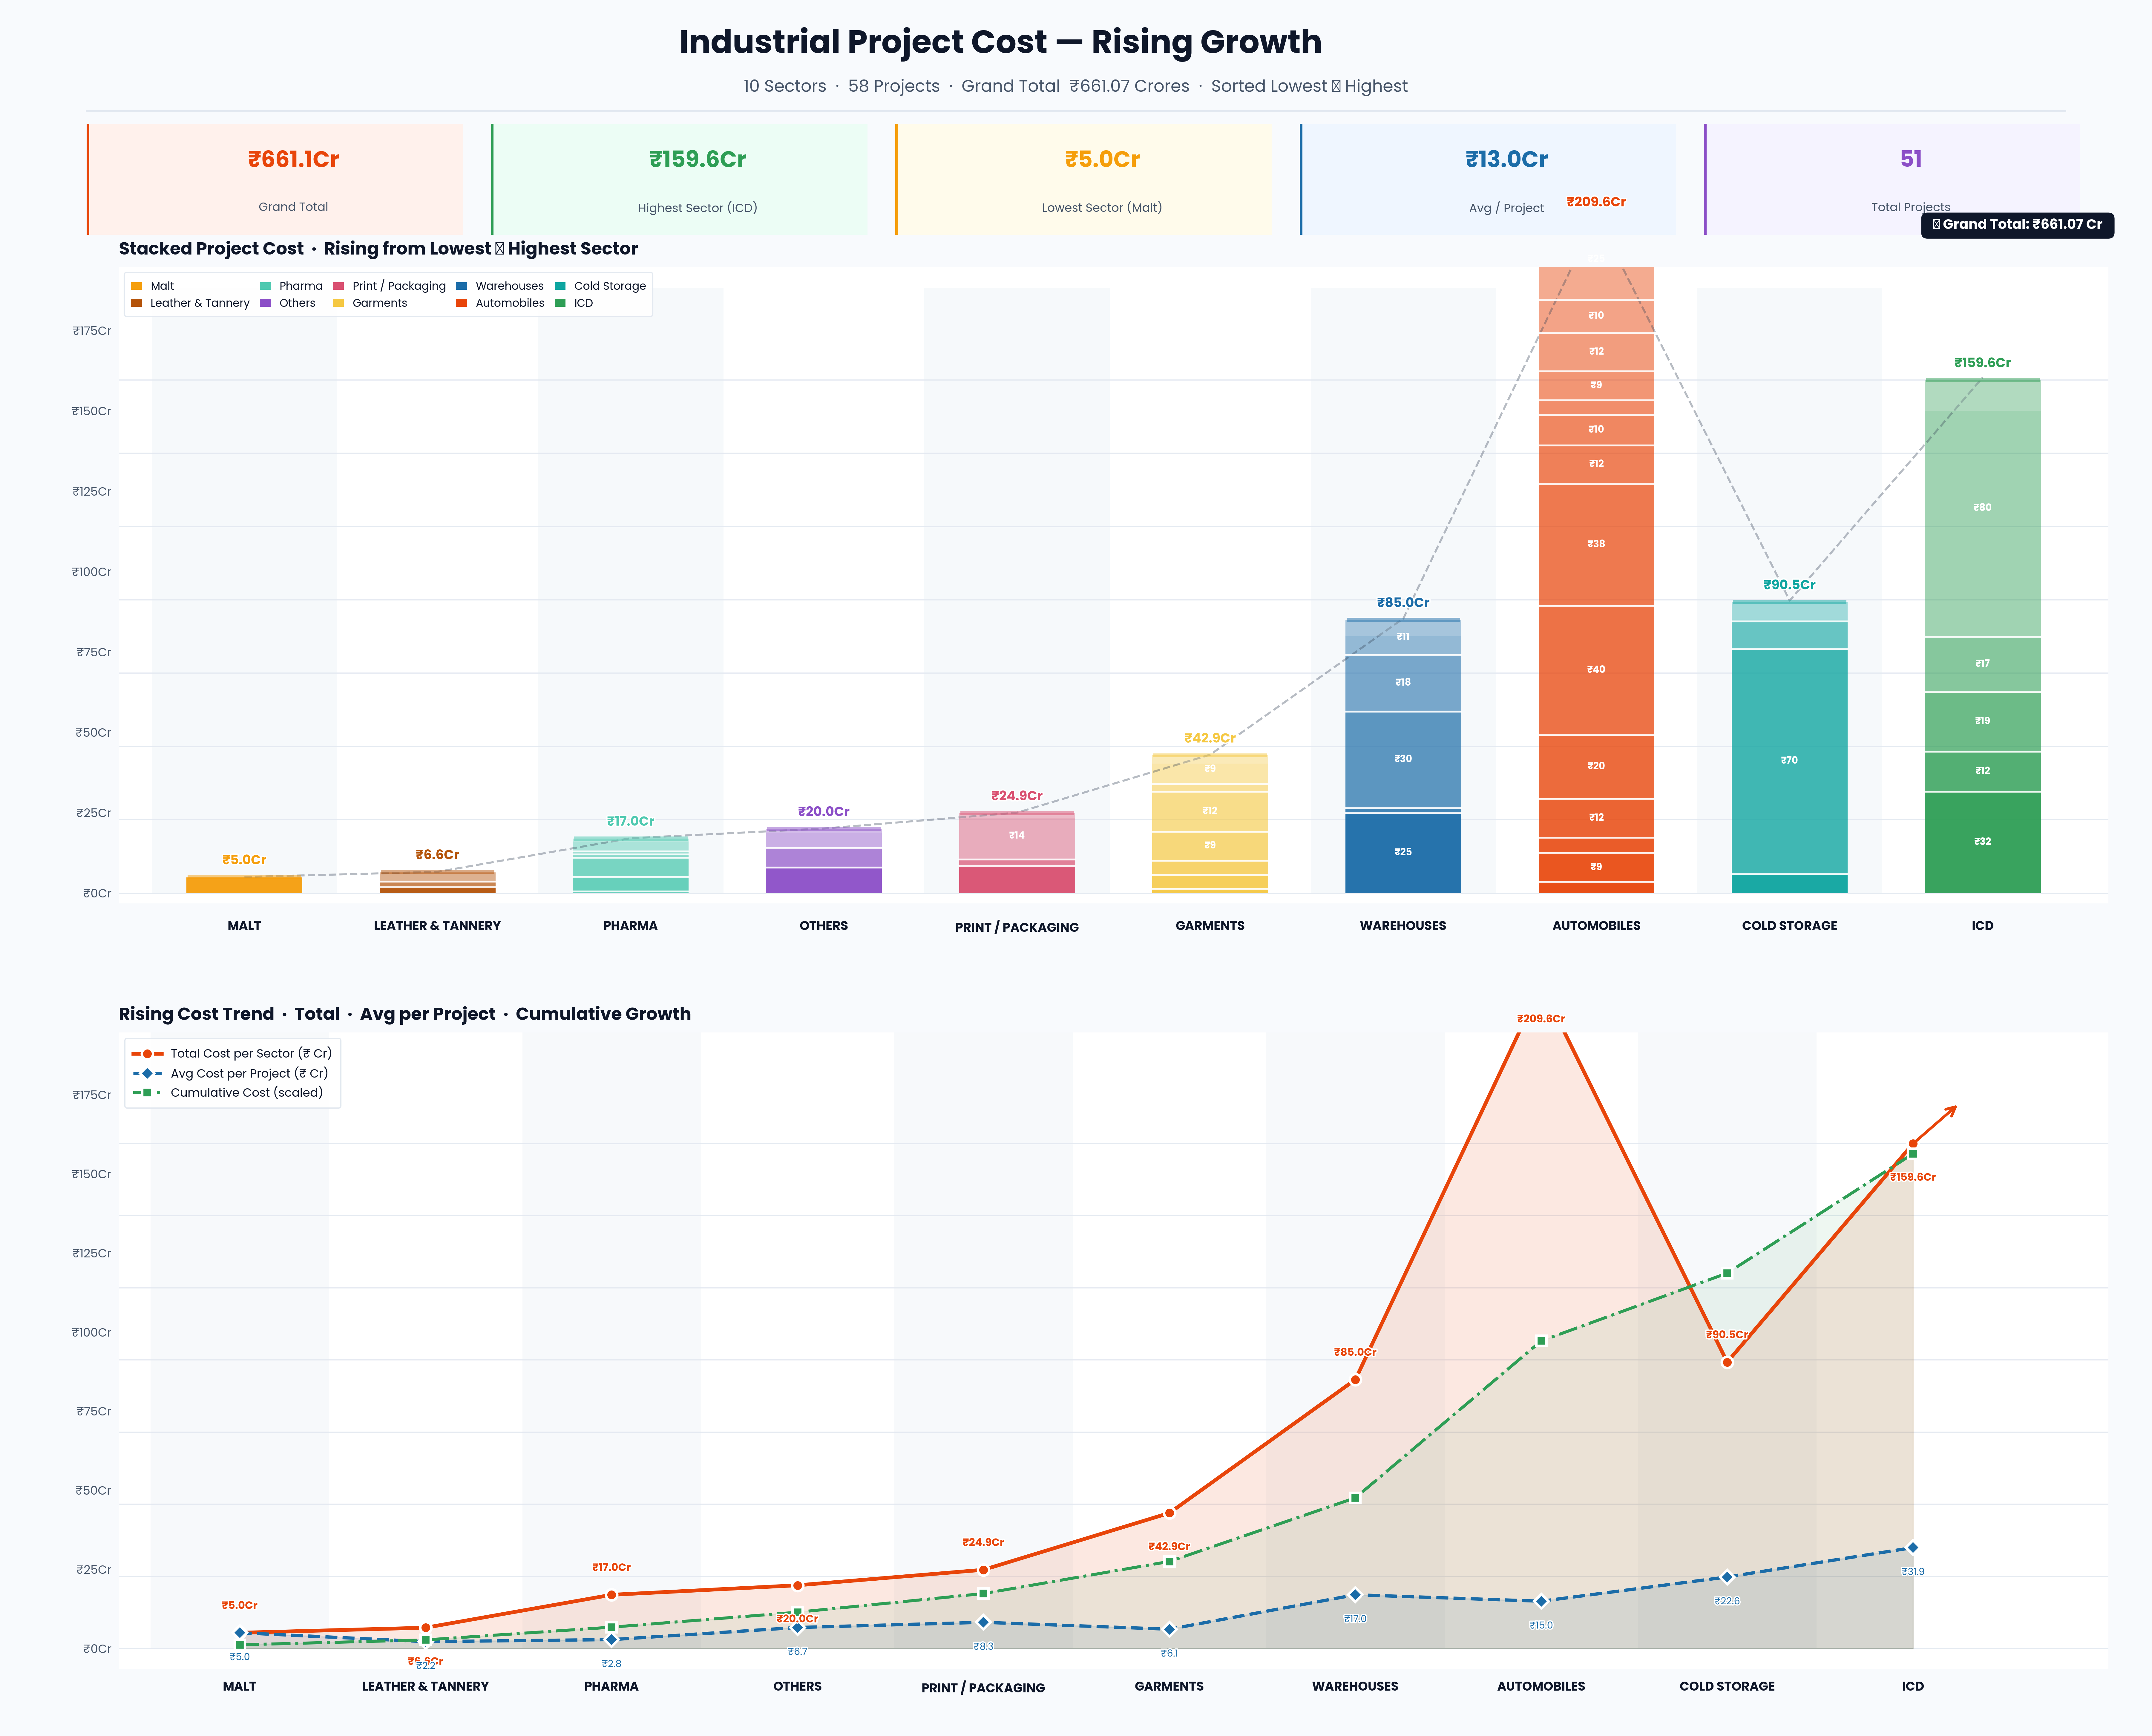Click the GARMENTS axis label in stacked chart
Screen dimensions: 2152x1736
[x=1210, y=926]
